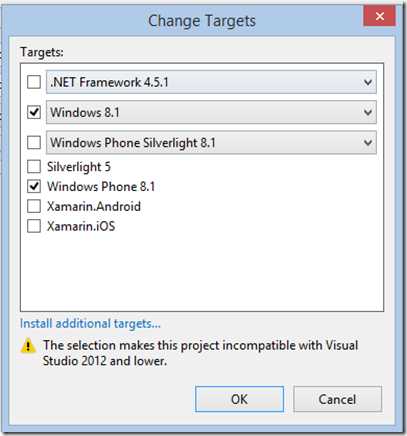
Task: Click the yellow warning triangle icon
Action: [x=28, y=346]
